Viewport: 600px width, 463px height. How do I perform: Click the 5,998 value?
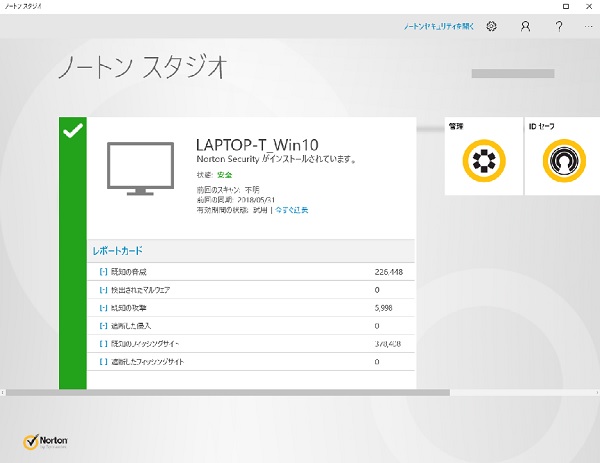point(383,308)
